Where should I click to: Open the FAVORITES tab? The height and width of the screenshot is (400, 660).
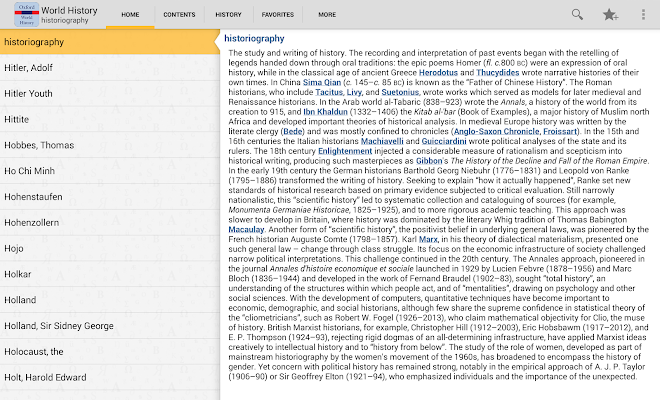pos(278,15)
